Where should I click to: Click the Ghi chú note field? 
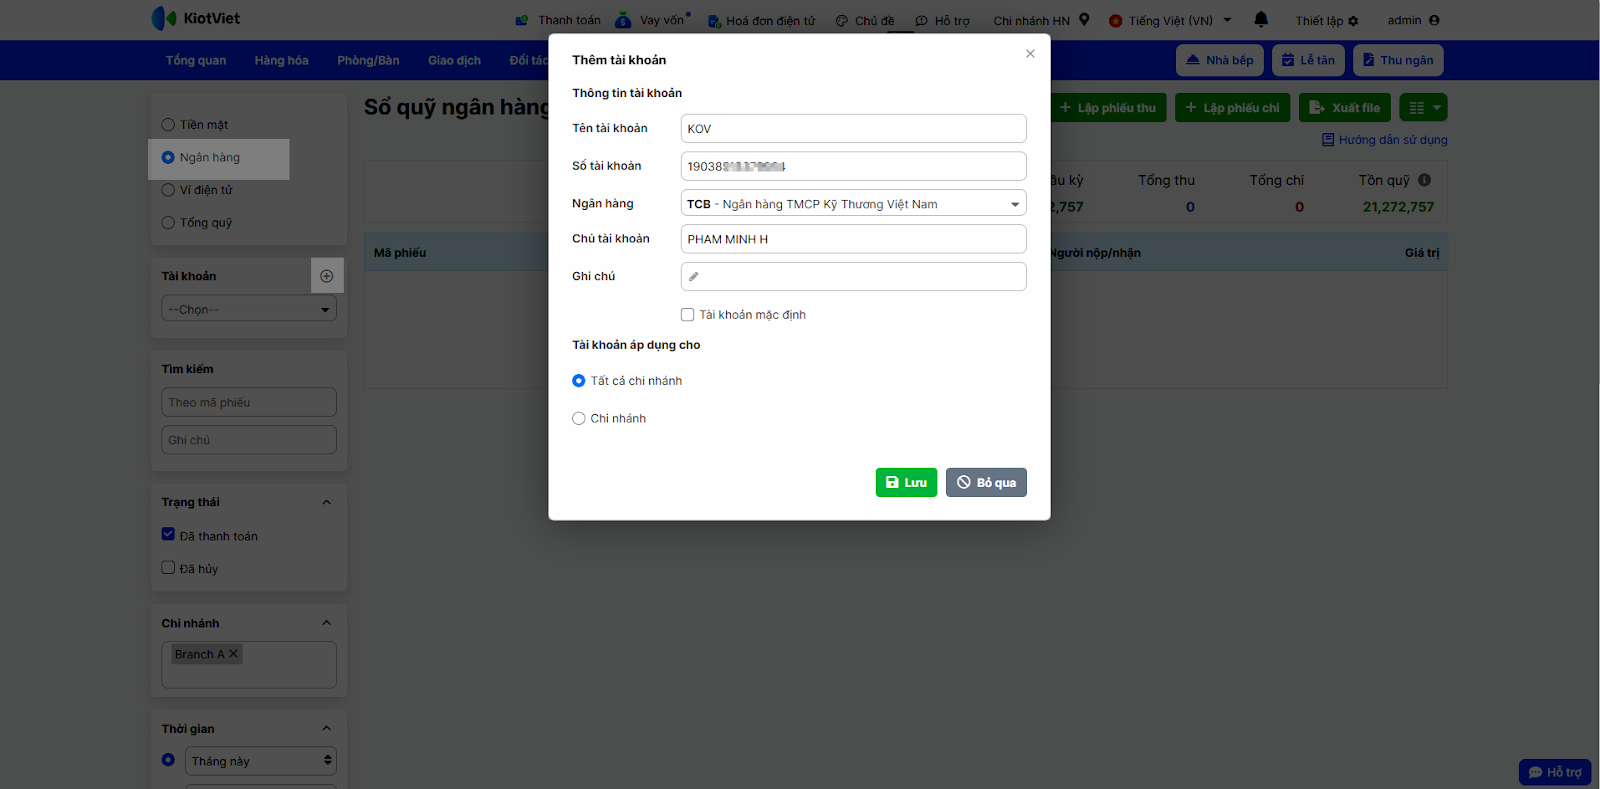click(853, 276)
